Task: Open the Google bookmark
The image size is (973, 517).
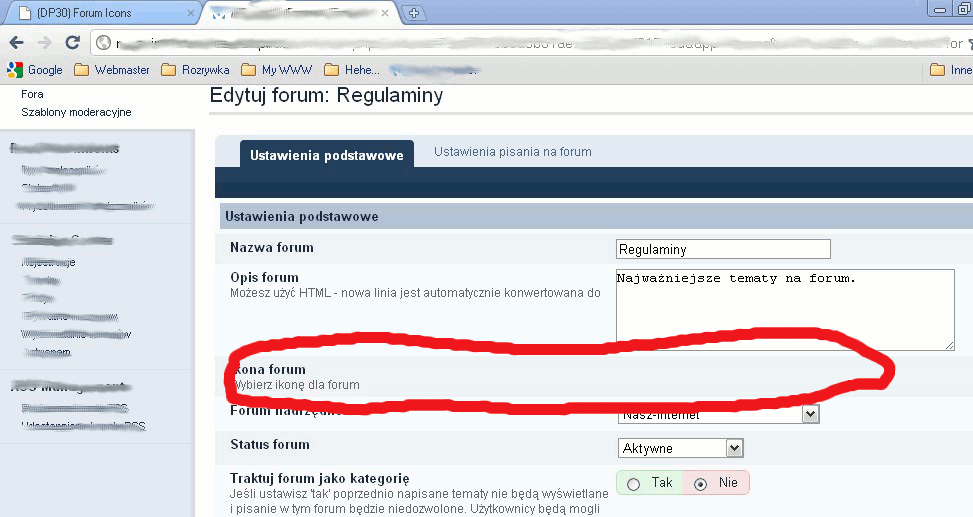Action: (36, 70)
